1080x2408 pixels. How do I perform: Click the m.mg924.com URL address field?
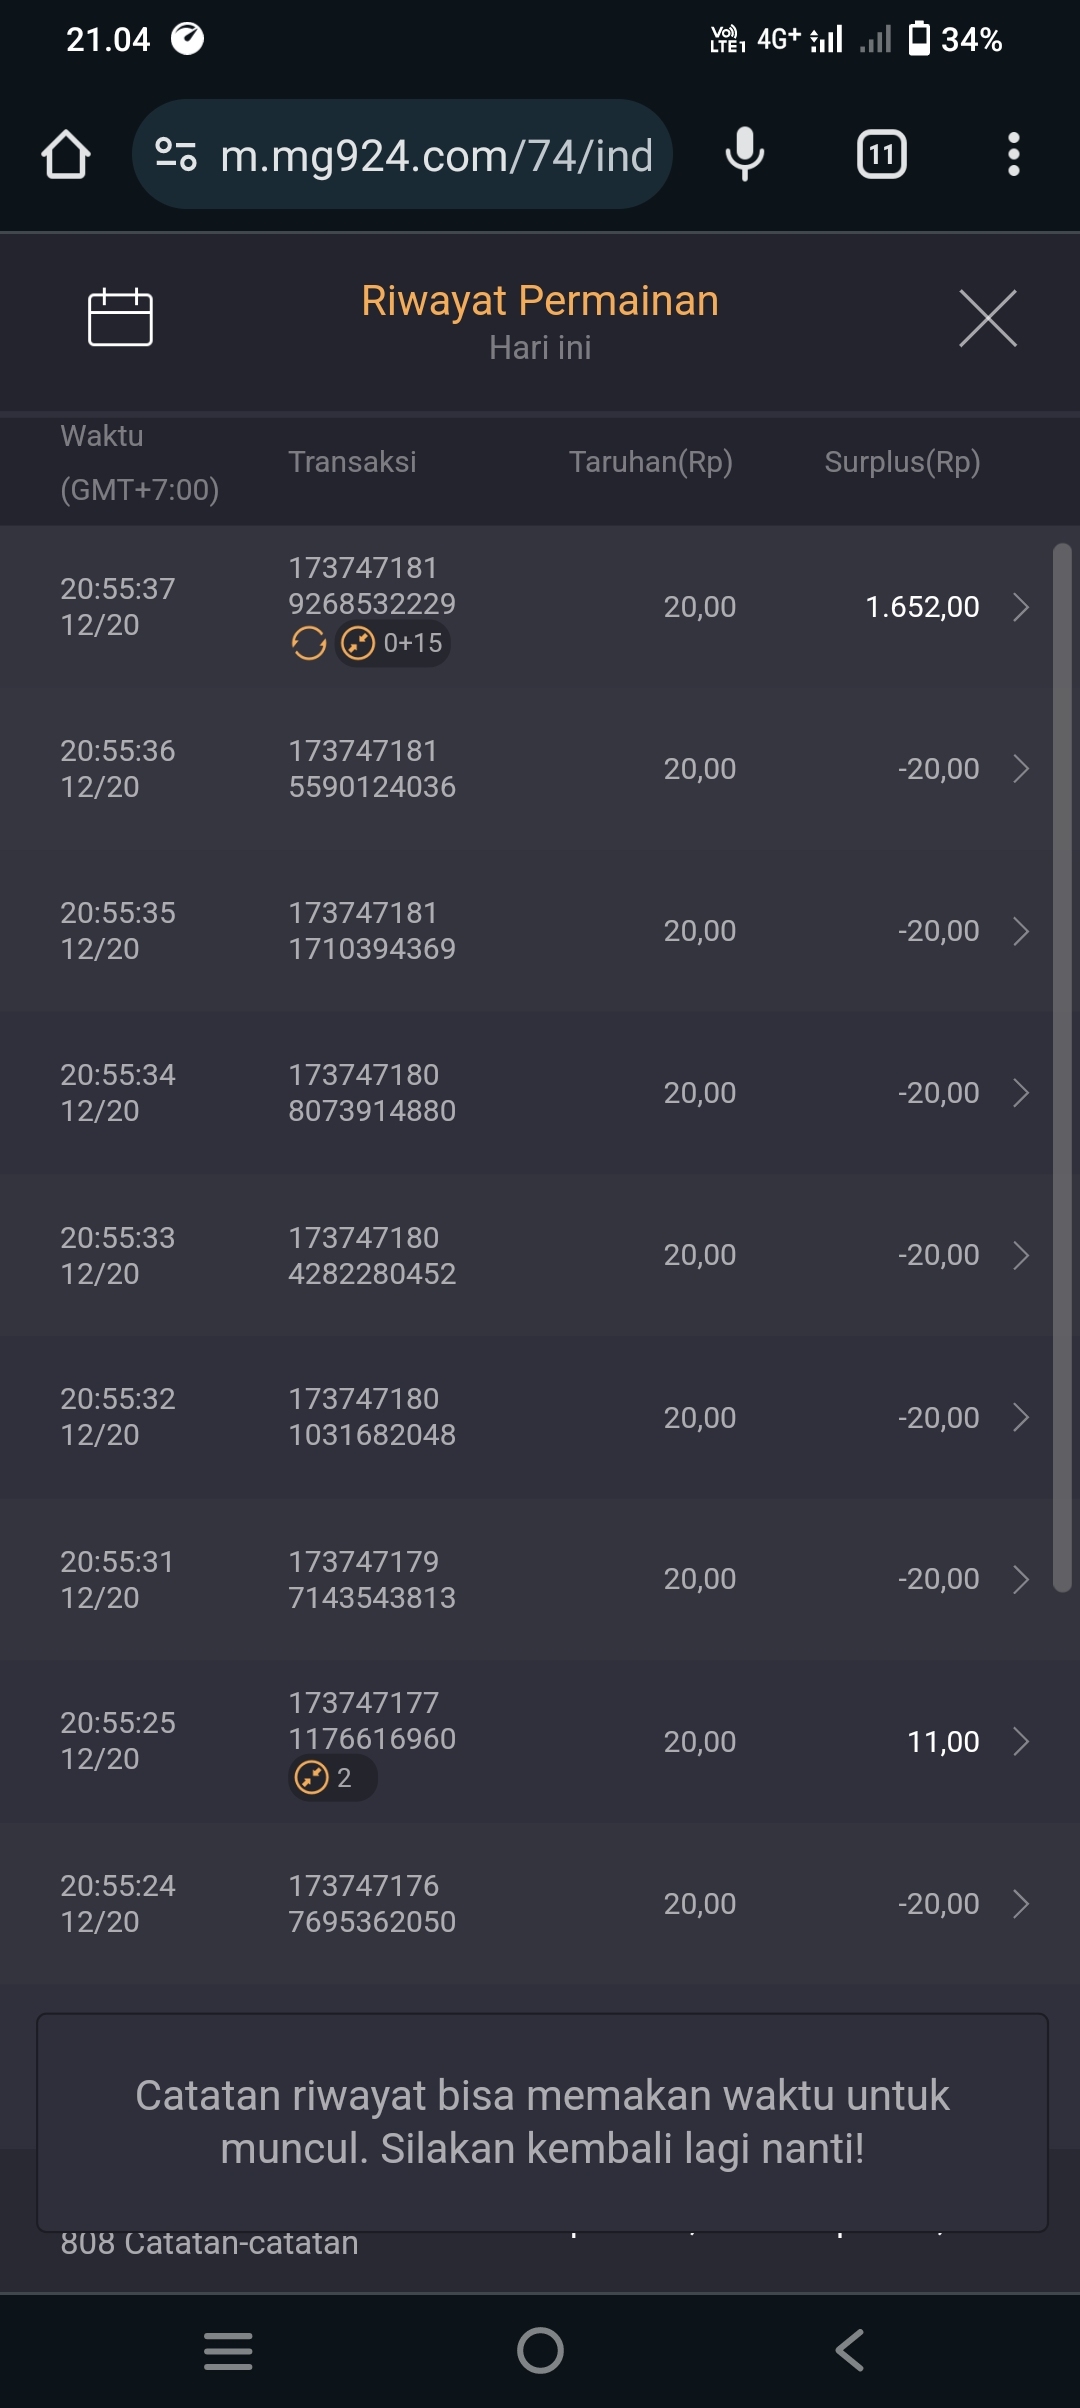coord(436,155)
